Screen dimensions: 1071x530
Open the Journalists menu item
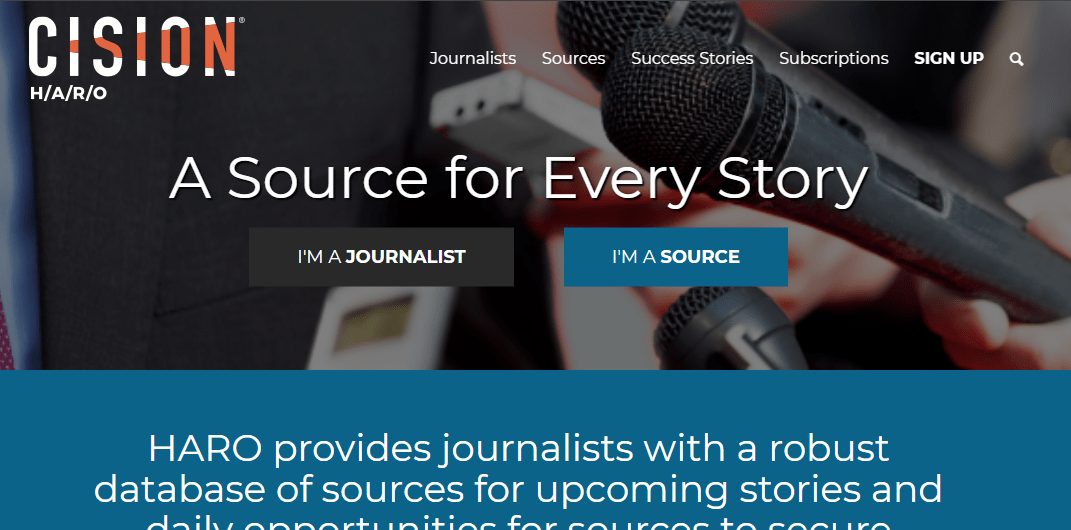point(473,59)
